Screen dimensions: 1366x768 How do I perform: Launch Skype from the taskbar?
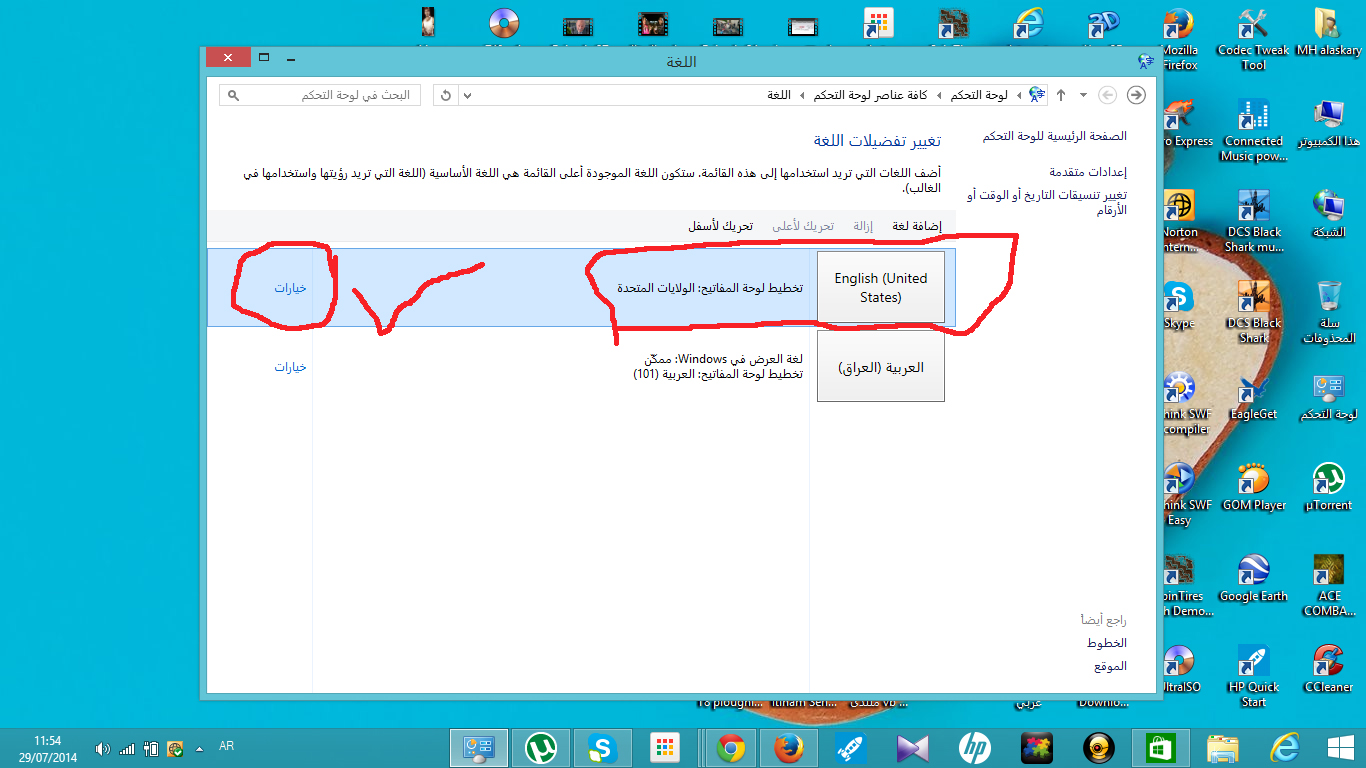pyautogui.click(x=603, y=746)
